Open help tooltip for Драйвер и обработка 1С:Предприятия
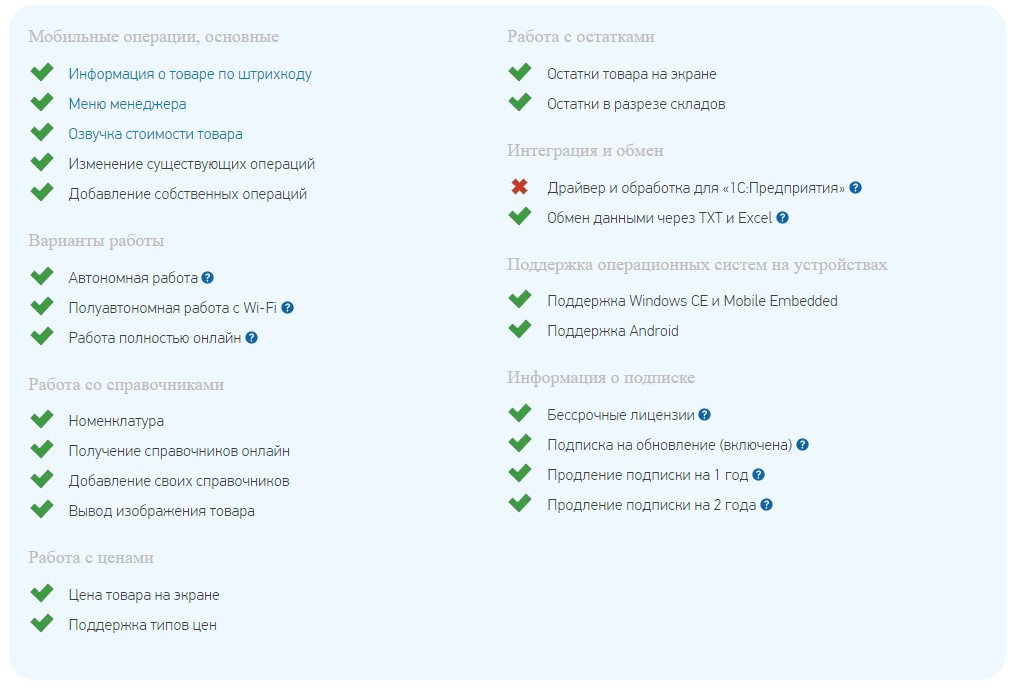This screenshot has width=1018, height=692. 856,188
